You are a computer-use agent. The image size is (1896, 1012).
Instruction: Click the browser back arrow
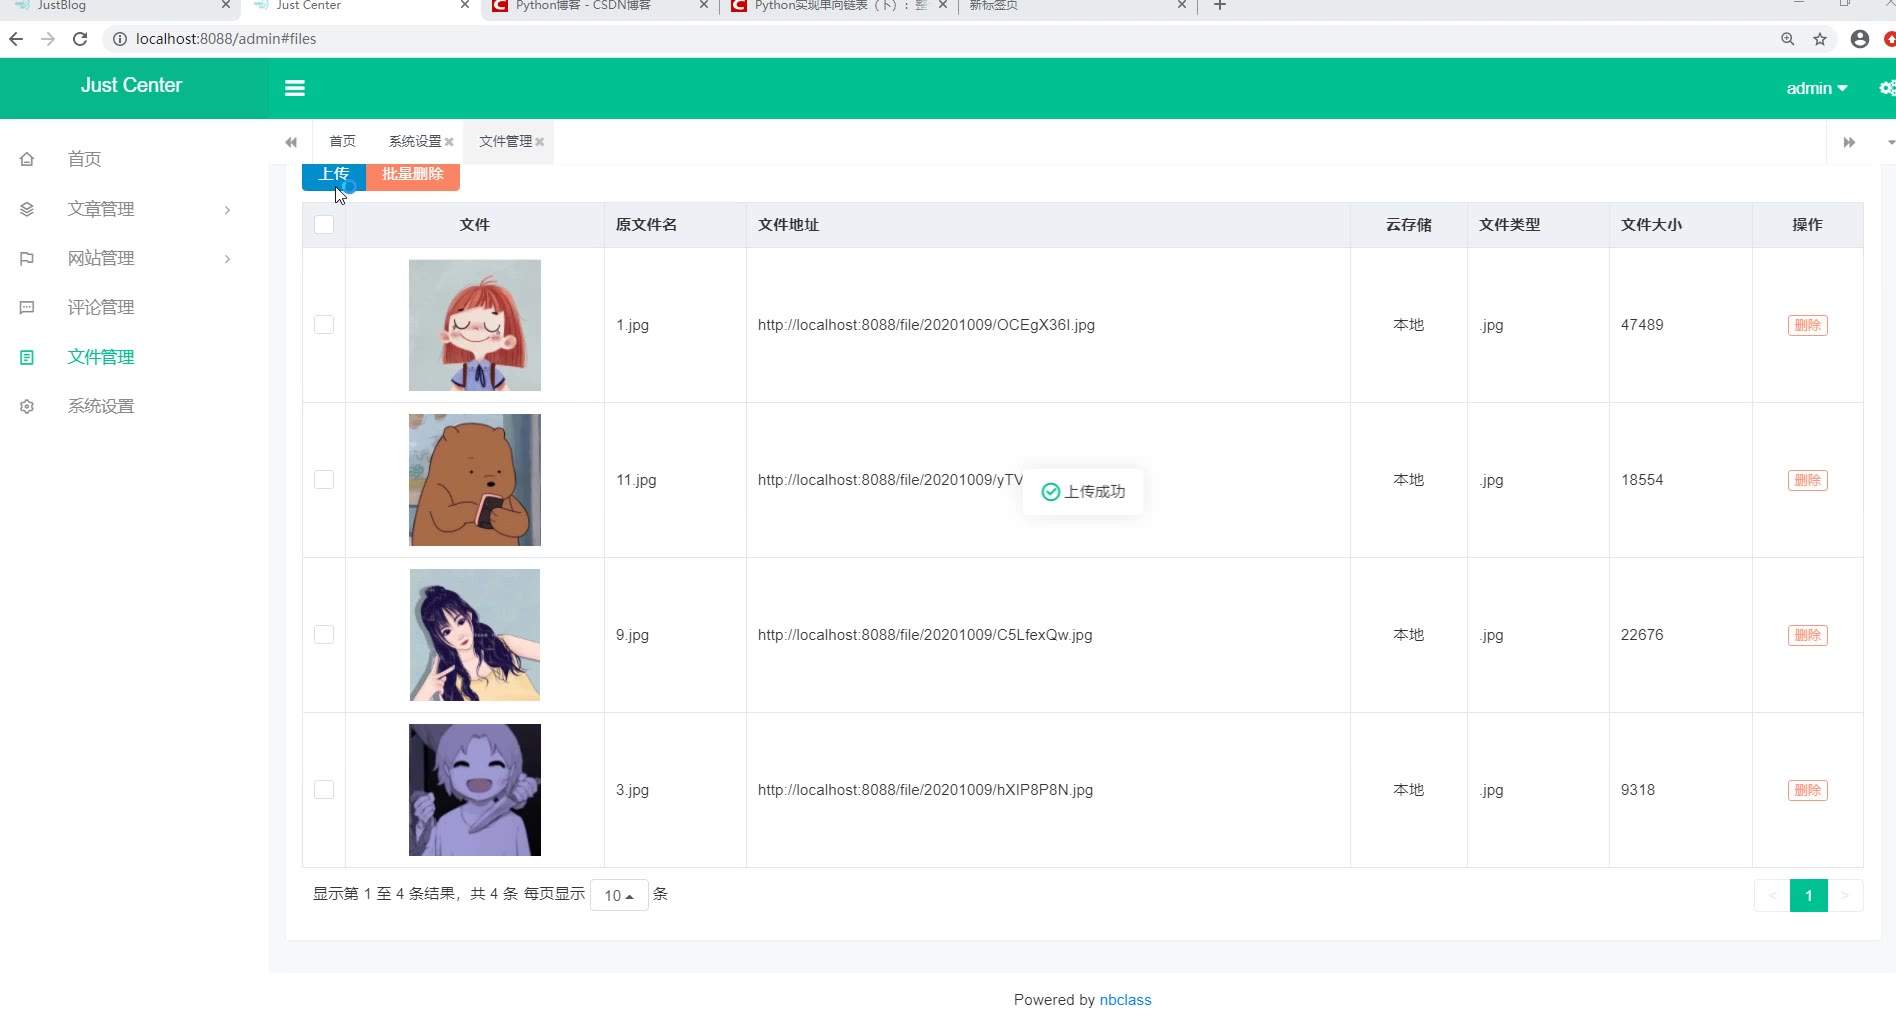click(16, 39)
